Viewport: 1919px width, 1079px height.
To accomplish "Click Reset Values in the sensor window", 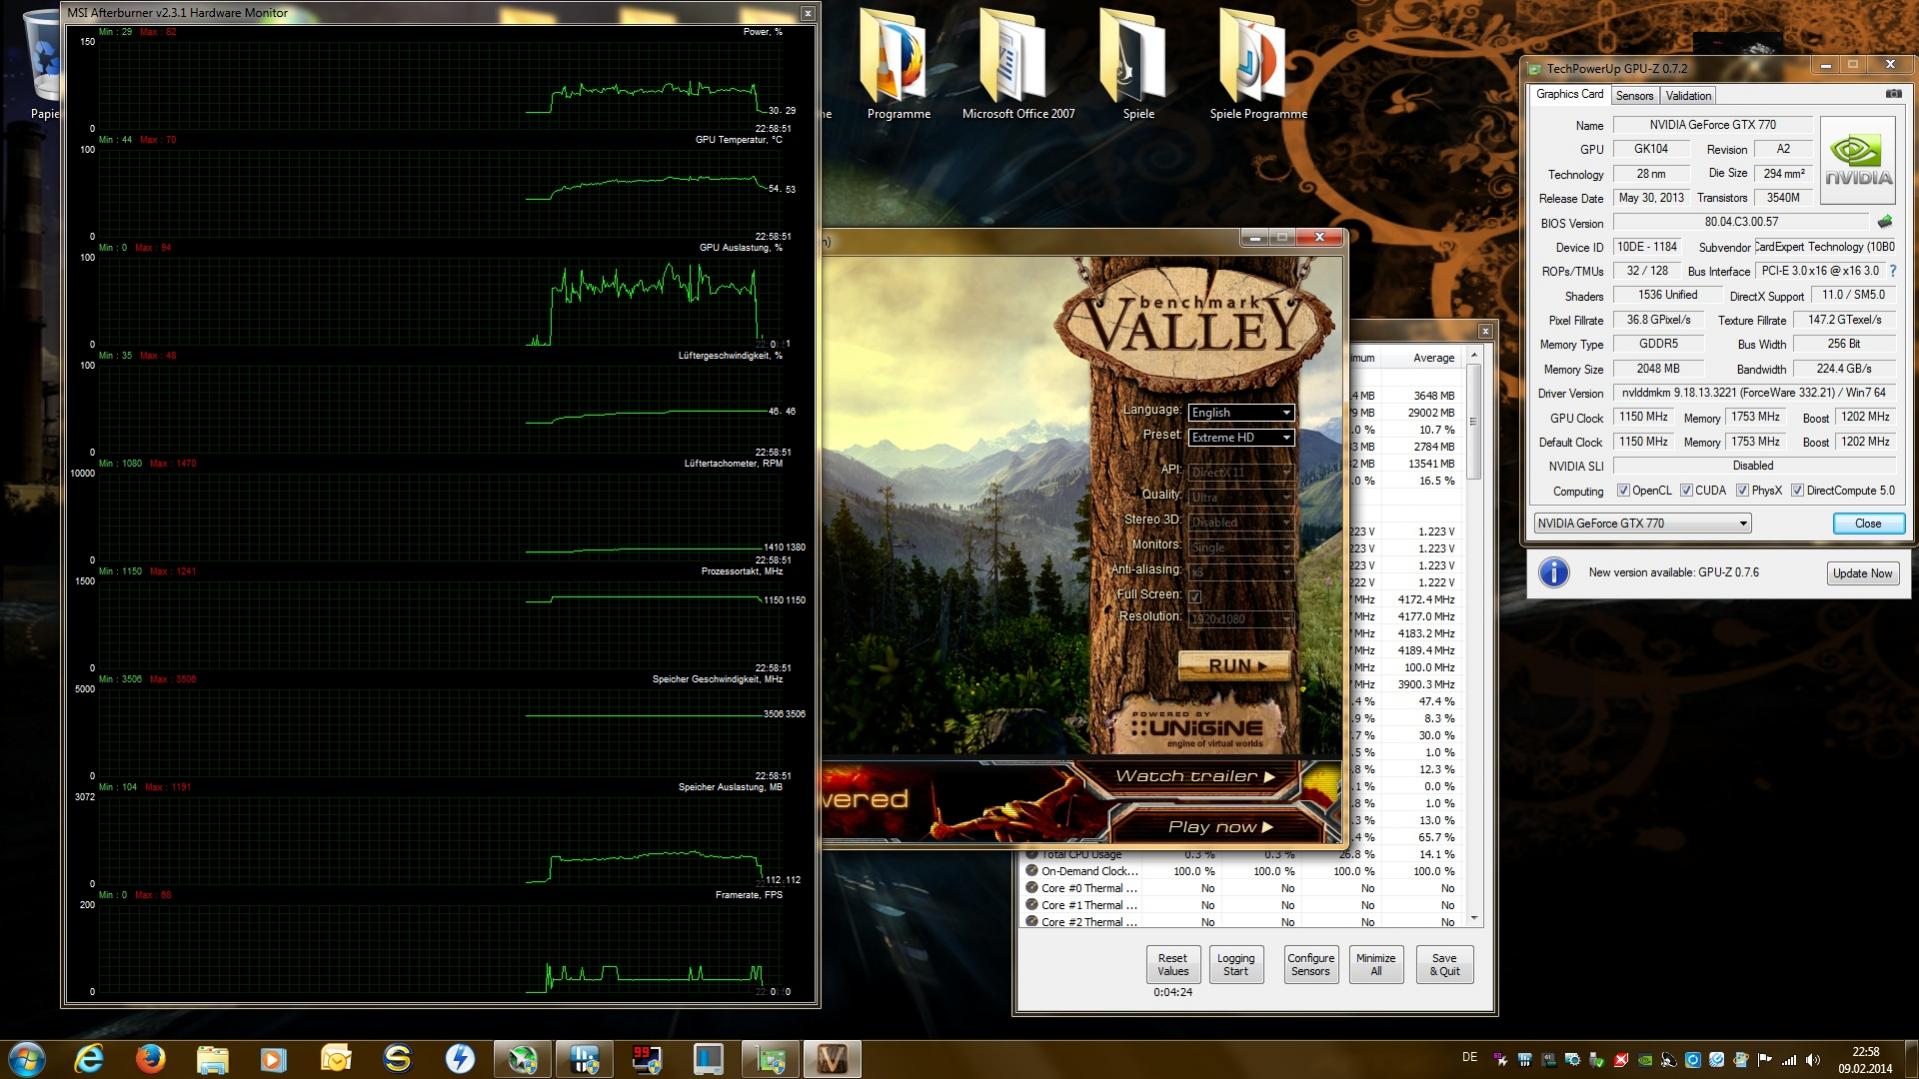I will (x=1172, y=964).
